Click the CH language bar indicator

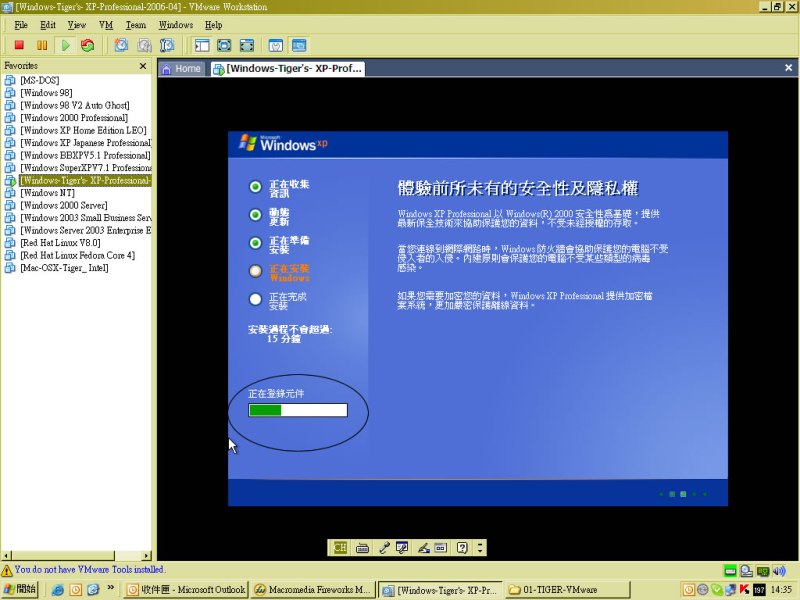(x=340, y=547)
